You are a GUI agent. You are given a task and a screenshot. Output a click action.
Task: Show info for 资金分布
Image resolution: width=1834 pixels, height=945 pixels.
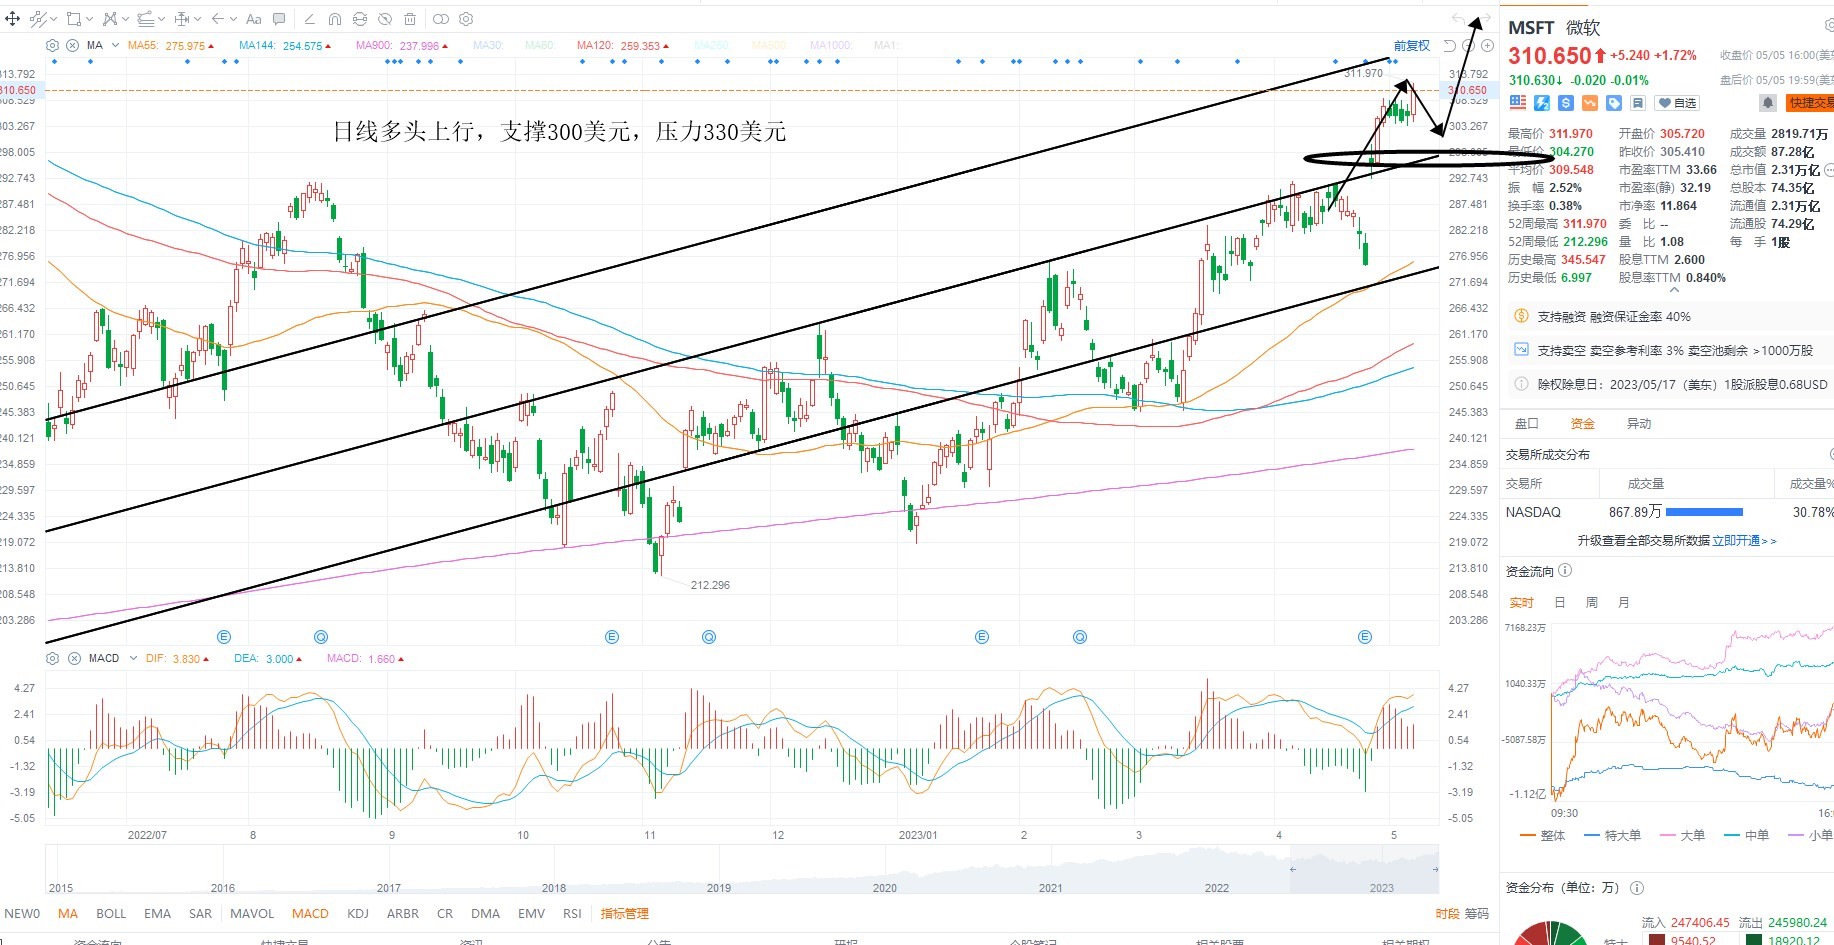coord(1637,888)
